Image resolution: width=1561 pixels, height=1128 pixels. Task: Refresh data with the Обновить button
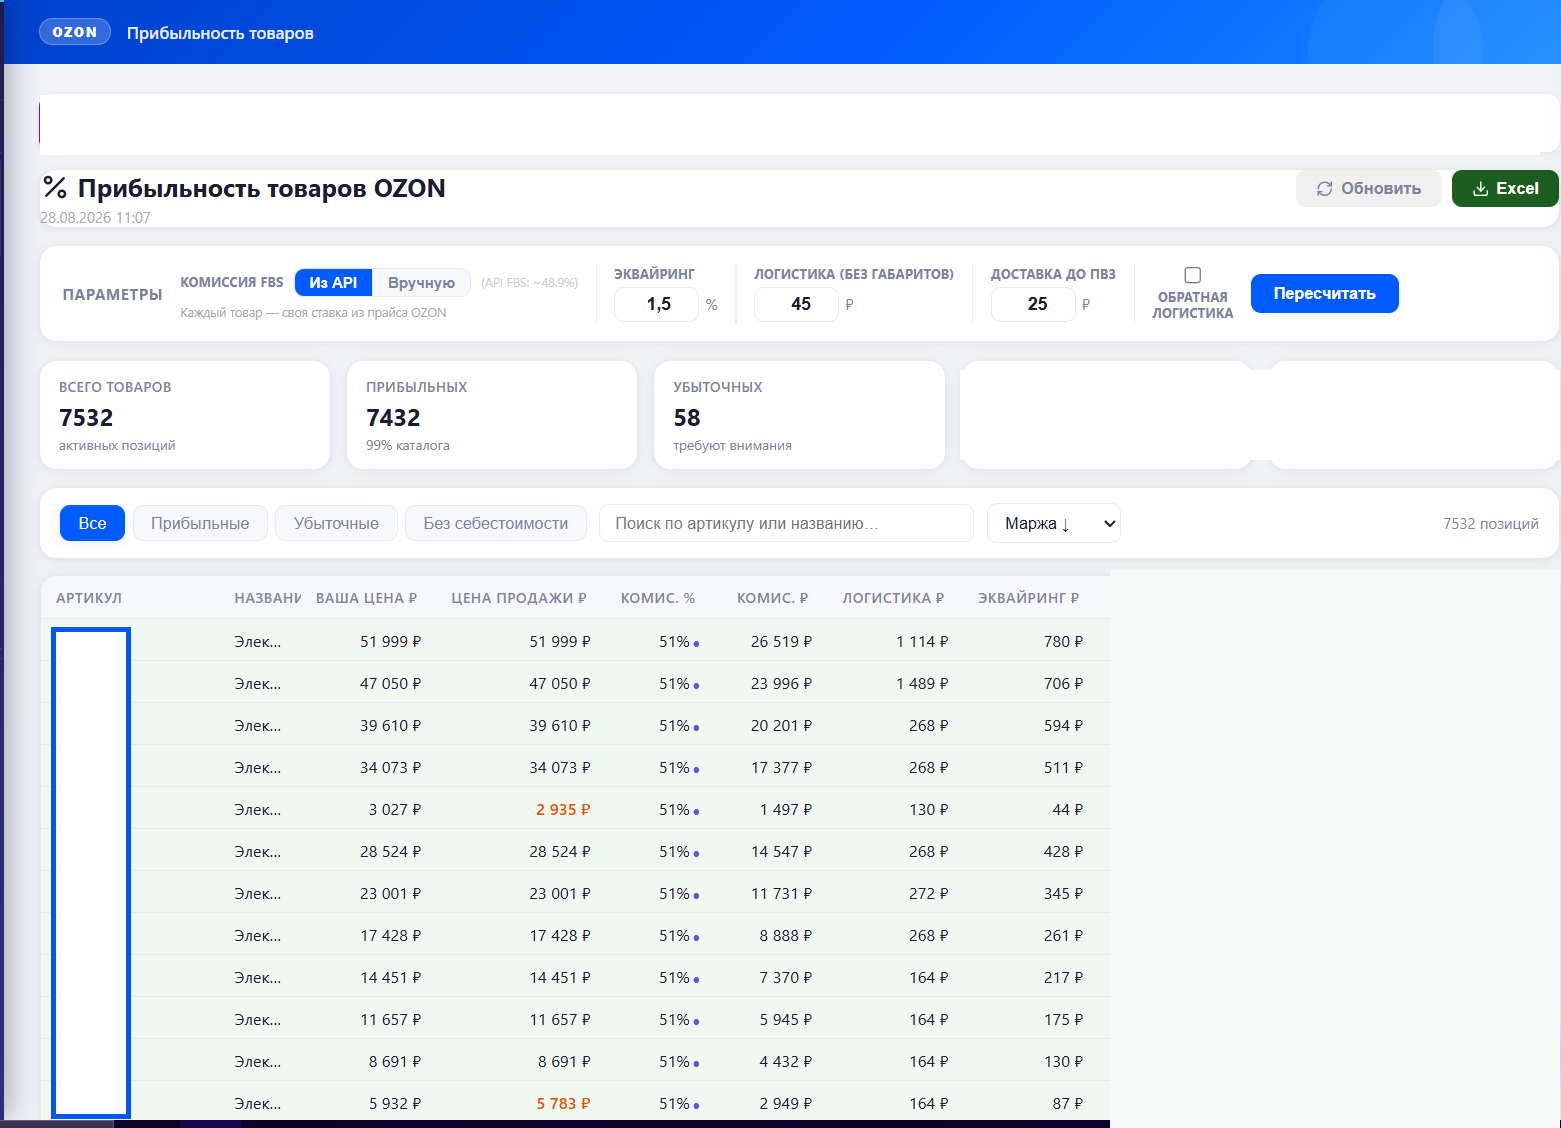pos(1368,188)
